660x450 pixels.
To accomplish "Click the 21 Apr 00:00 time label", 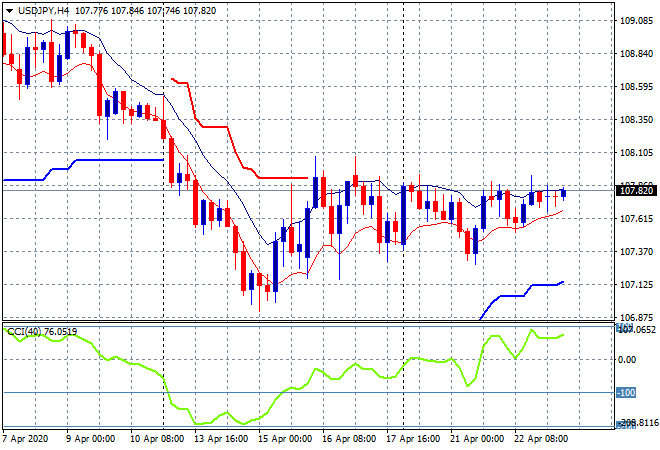I will tap(477, 439).
